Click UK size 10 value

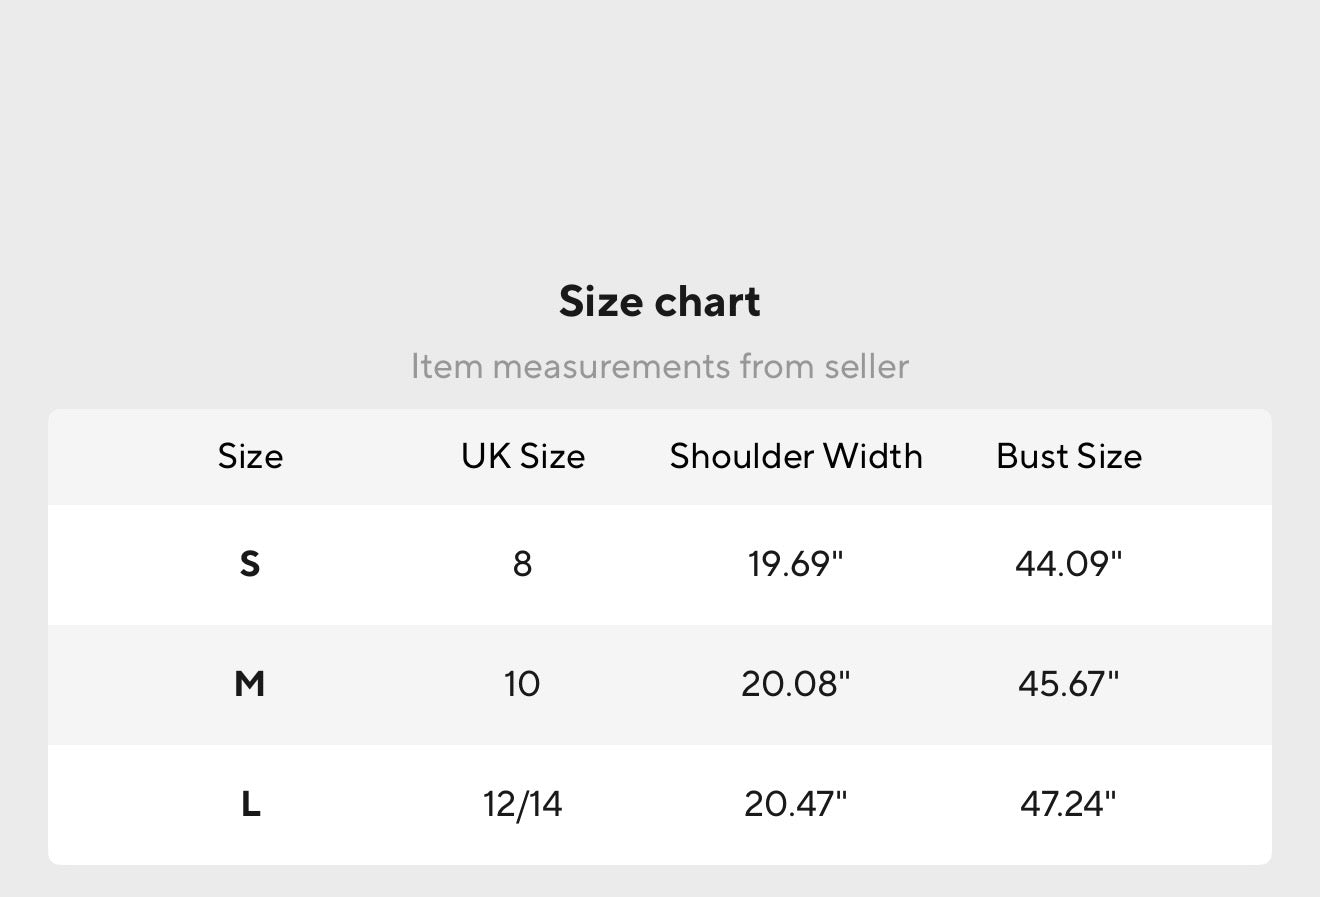click(522, 684)
